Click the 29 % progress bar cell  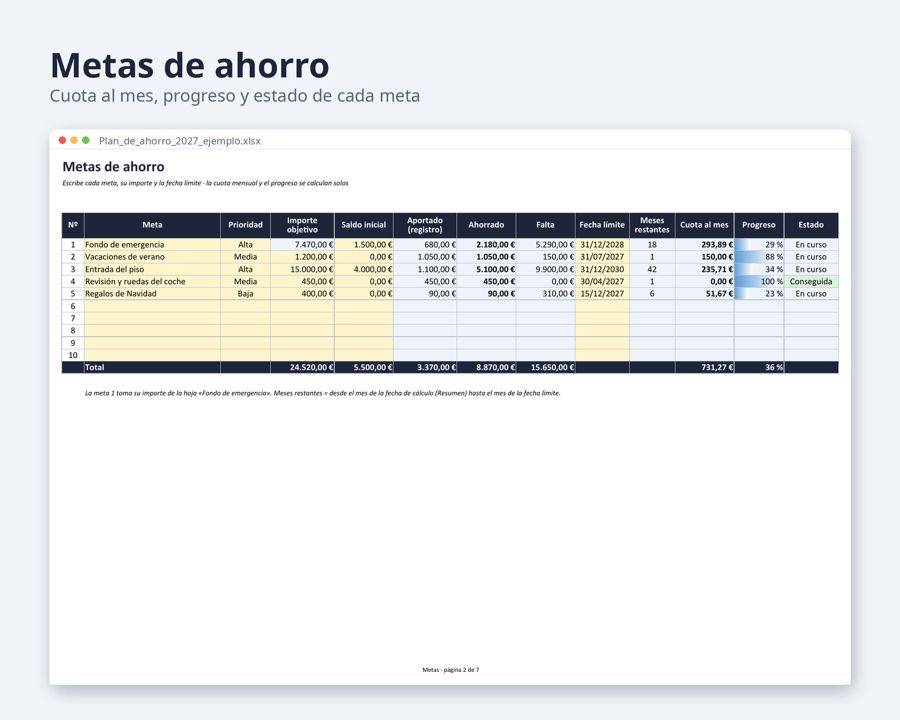pos(759,245)
